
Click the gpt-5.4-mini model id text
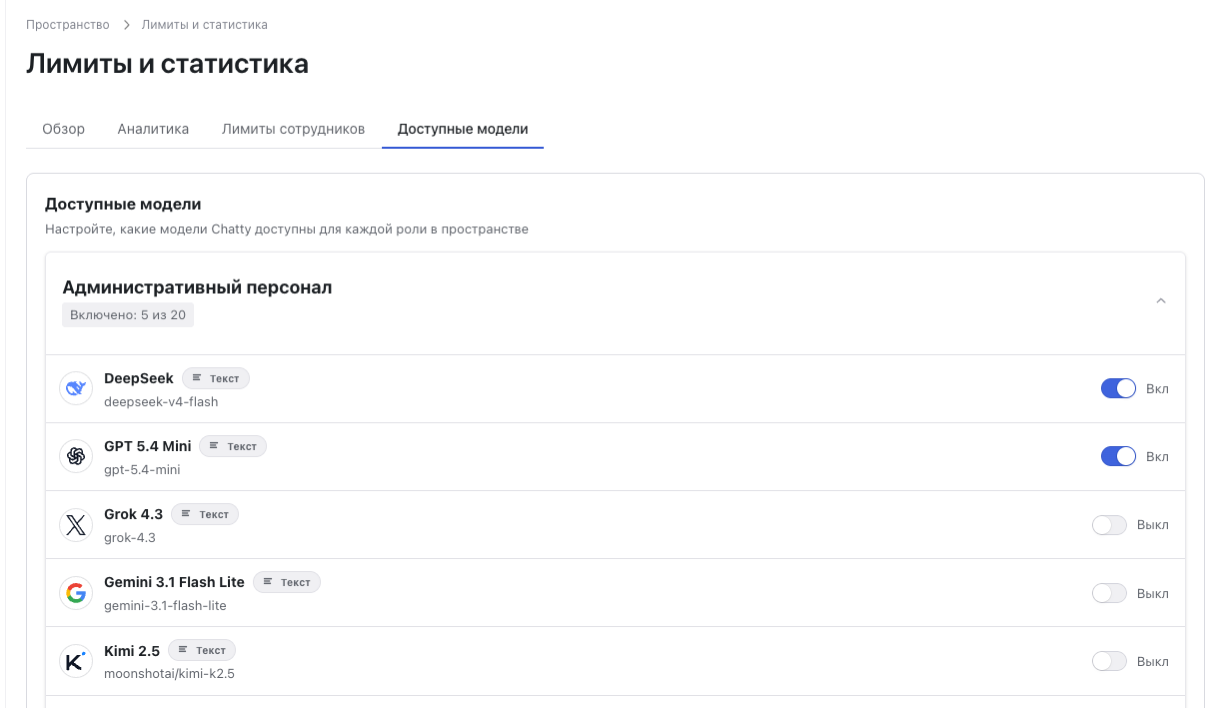[142, 469]
